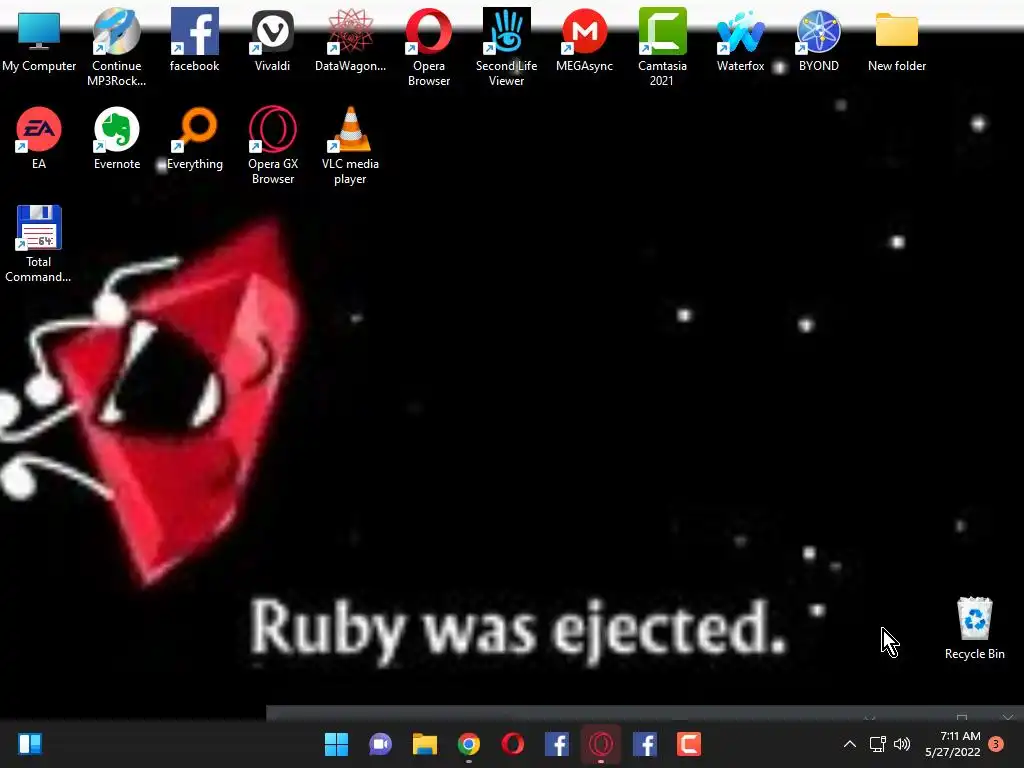Select the Continue MP3Rock desktop shortcut
The height and width of the screenshot is (768, 1024).
116,47
